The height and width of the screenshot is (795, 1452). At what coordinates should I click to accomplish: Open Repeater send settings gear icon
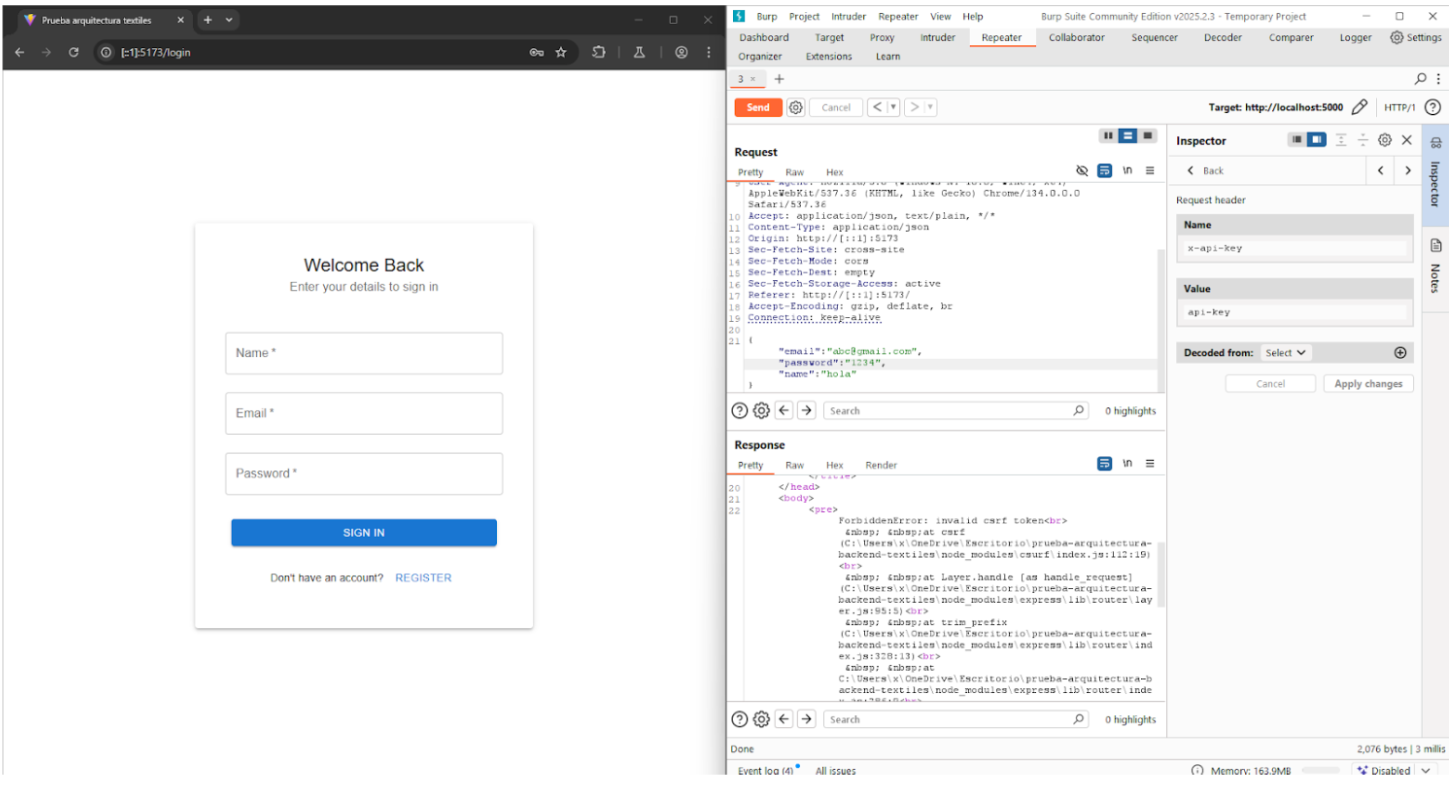[796, 107]
